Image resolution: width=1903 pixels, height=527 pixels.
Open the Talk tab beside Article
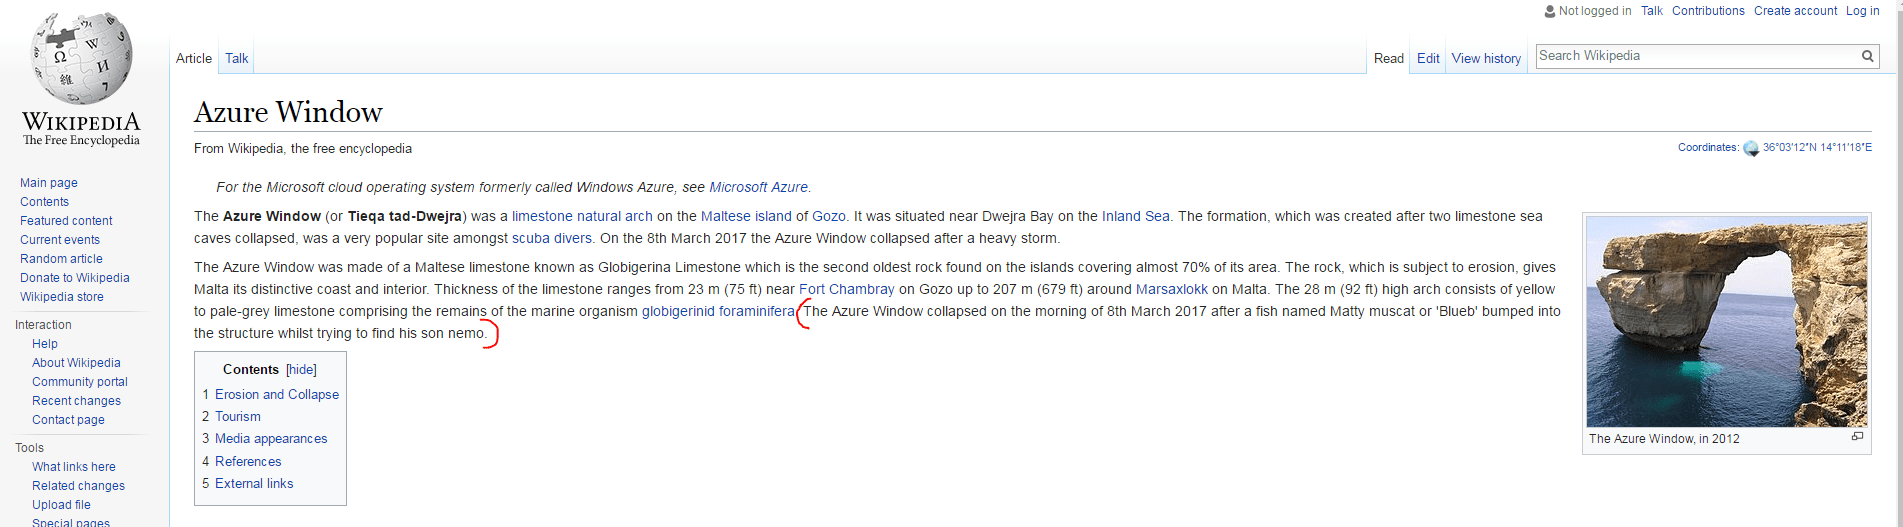pos(237,58)
